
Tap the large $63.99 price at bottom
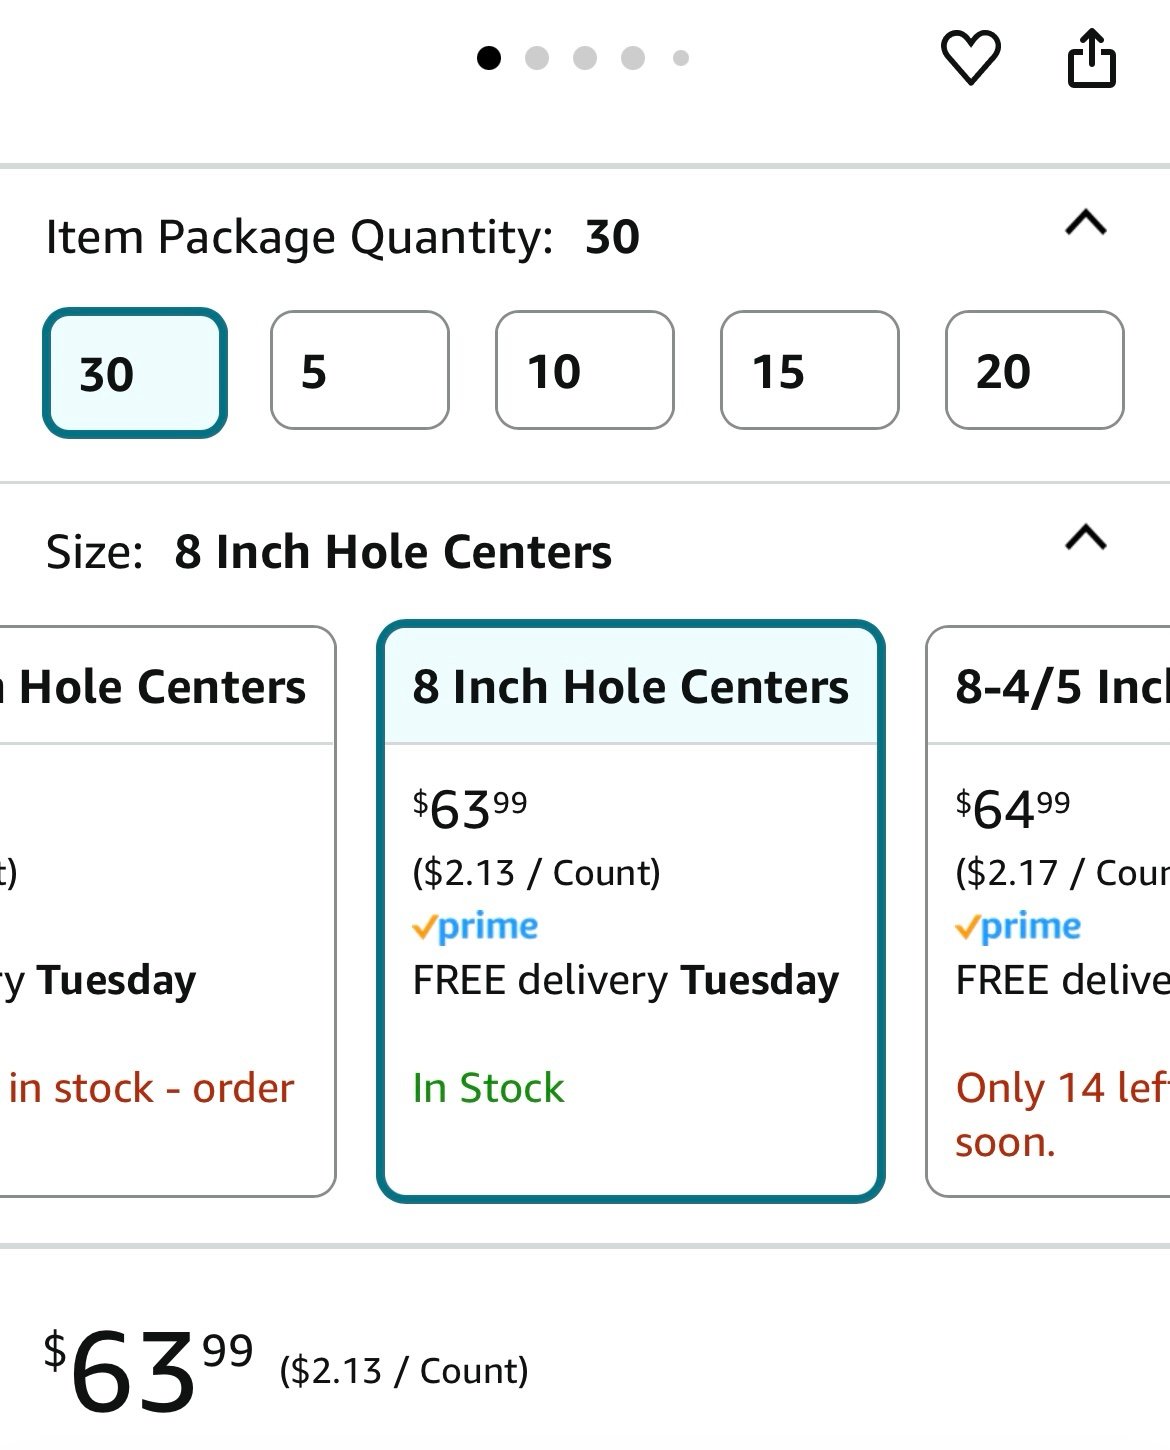pyautogui.click(x=148, y=1370)
